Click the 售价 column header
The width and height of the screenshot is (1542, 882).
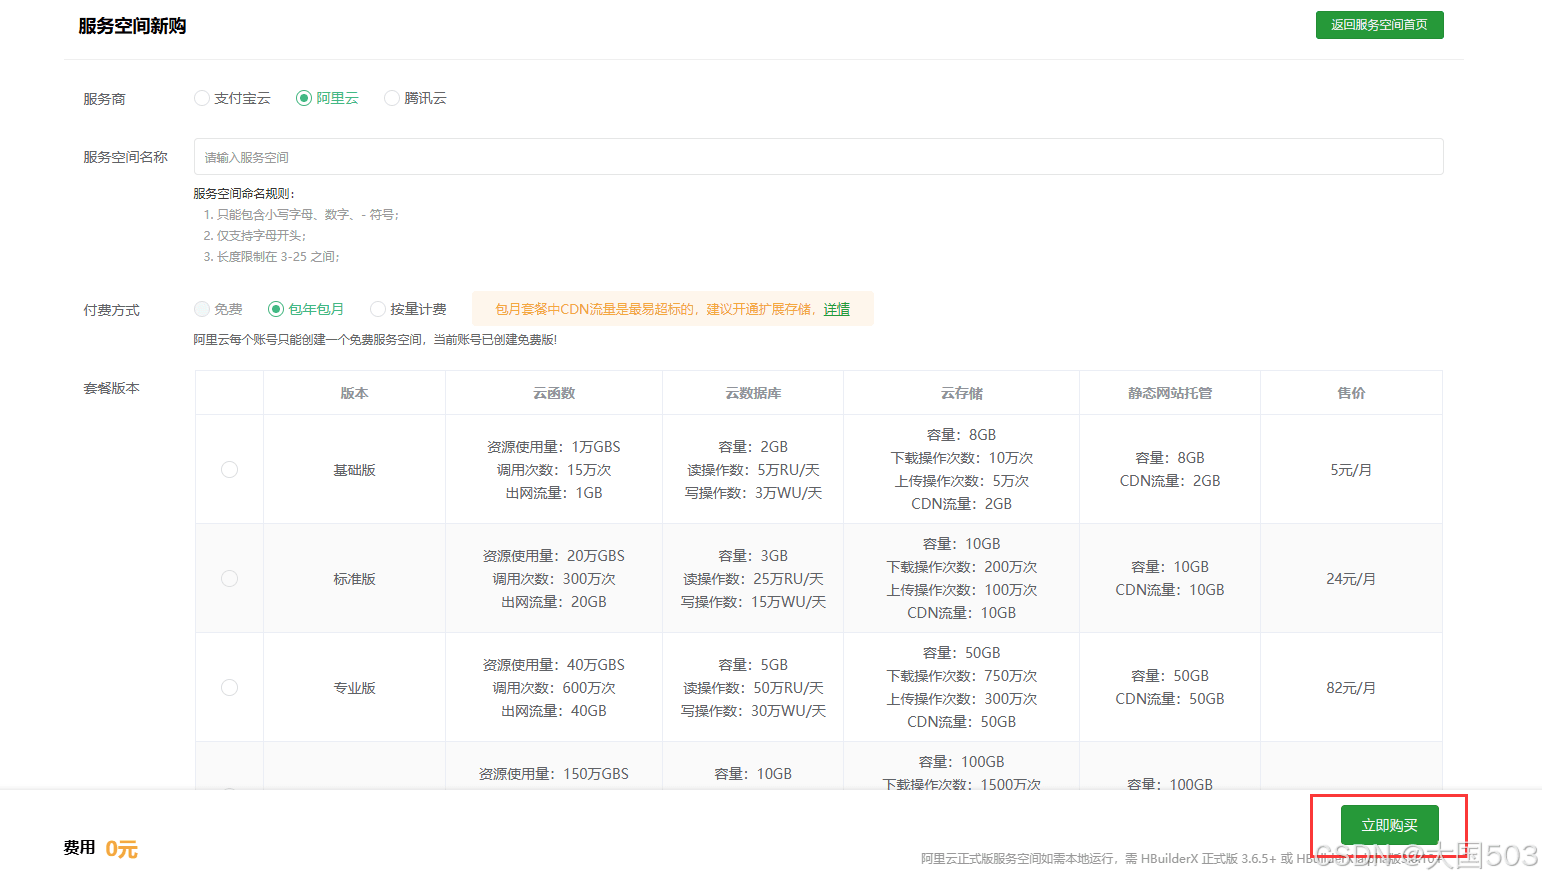1351,393
